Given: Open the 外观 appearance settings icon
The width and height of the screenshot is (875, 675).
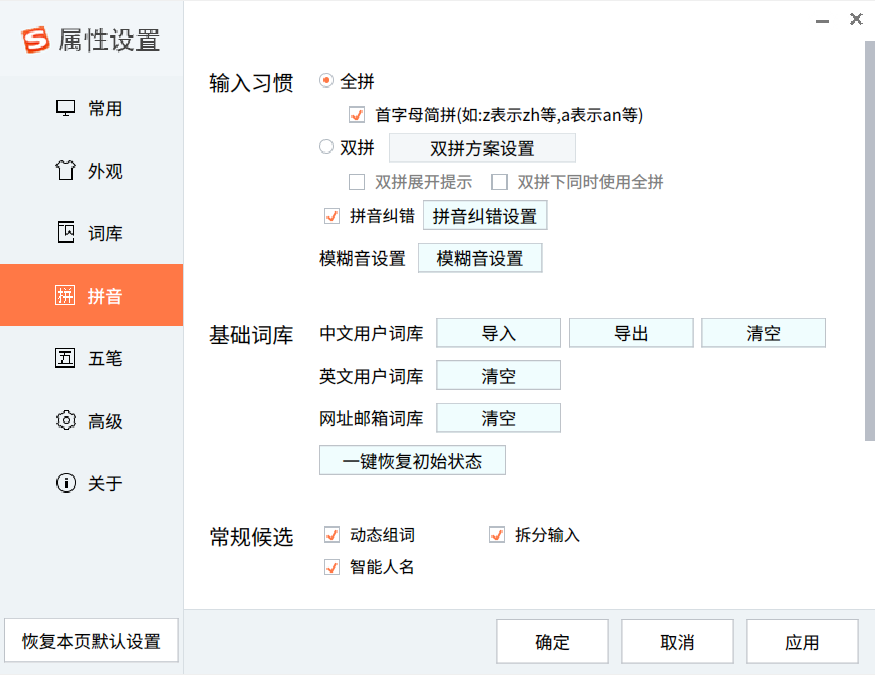Looking at the screenshot, I should pos(66,171).
